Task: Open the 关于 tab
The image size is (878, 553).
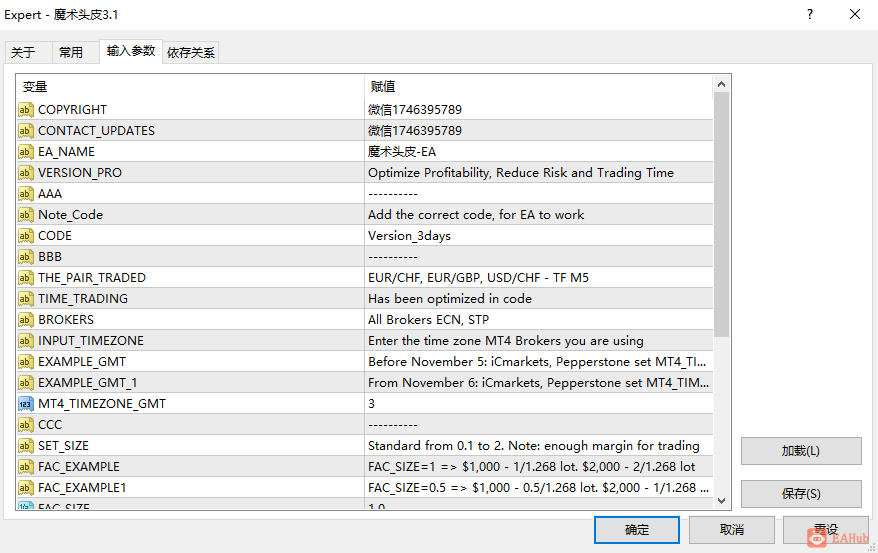Action: [23, 53]
